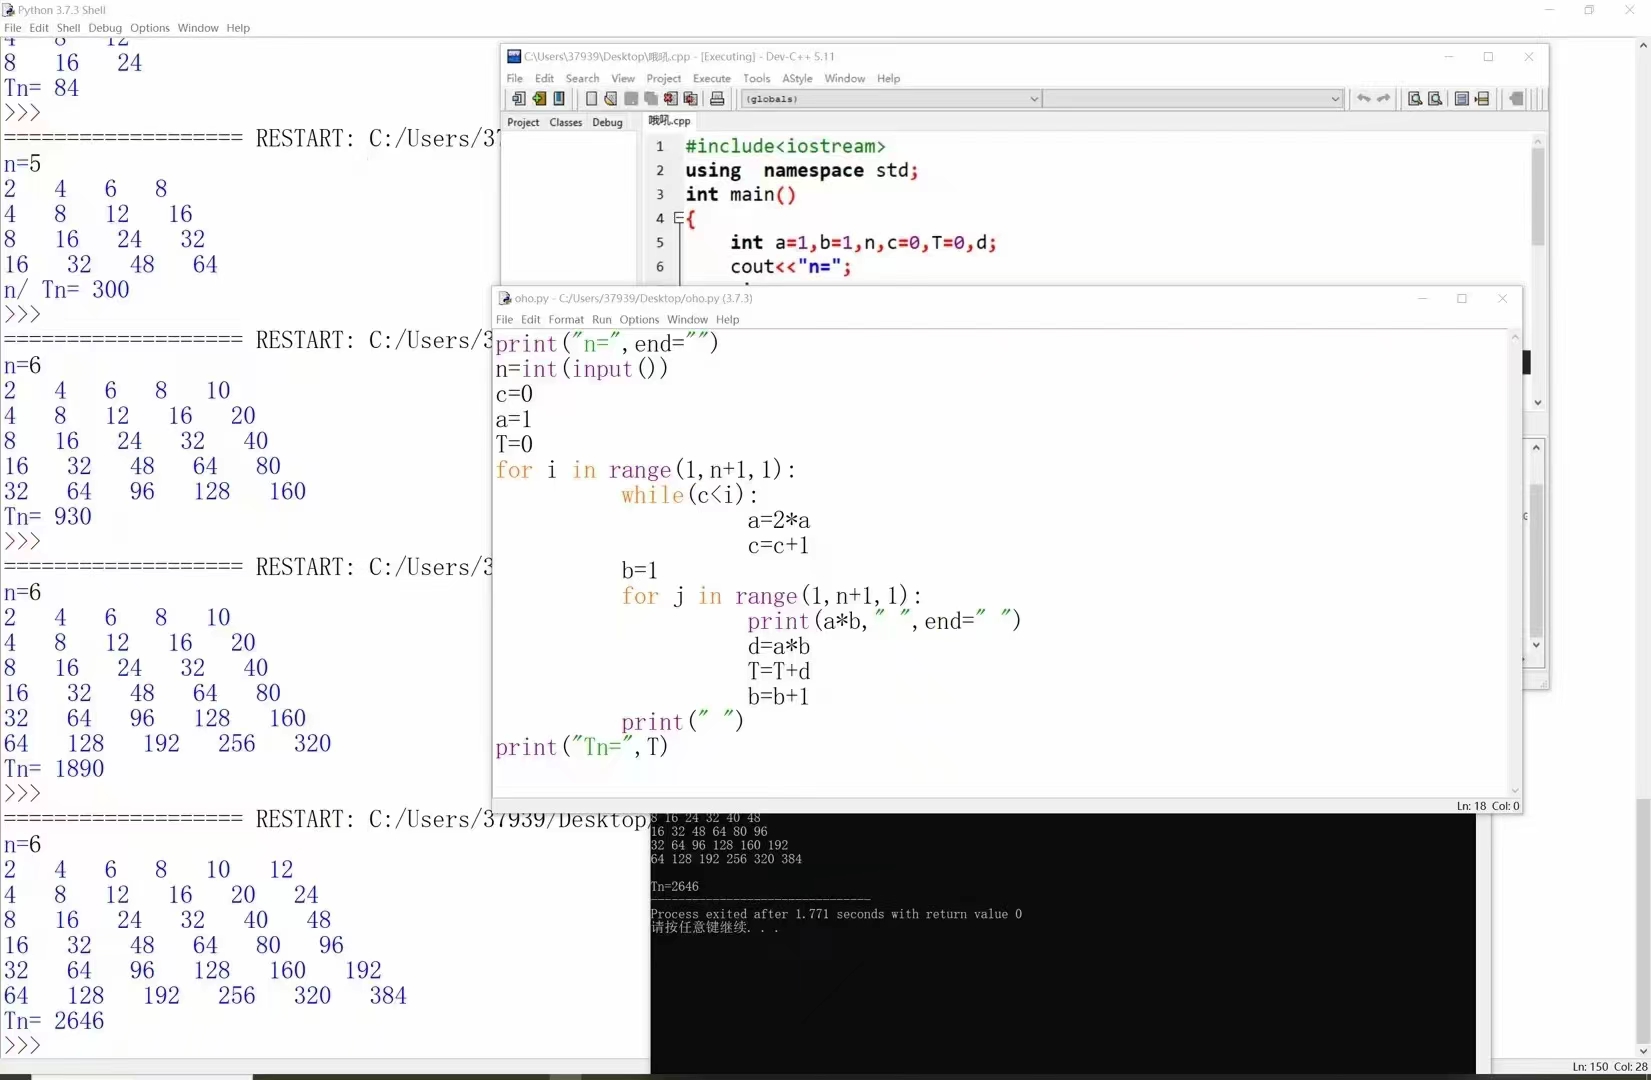Open the AStyle menu in Dev-C++
1651x1080 pixels.
[x=797, y=78]
